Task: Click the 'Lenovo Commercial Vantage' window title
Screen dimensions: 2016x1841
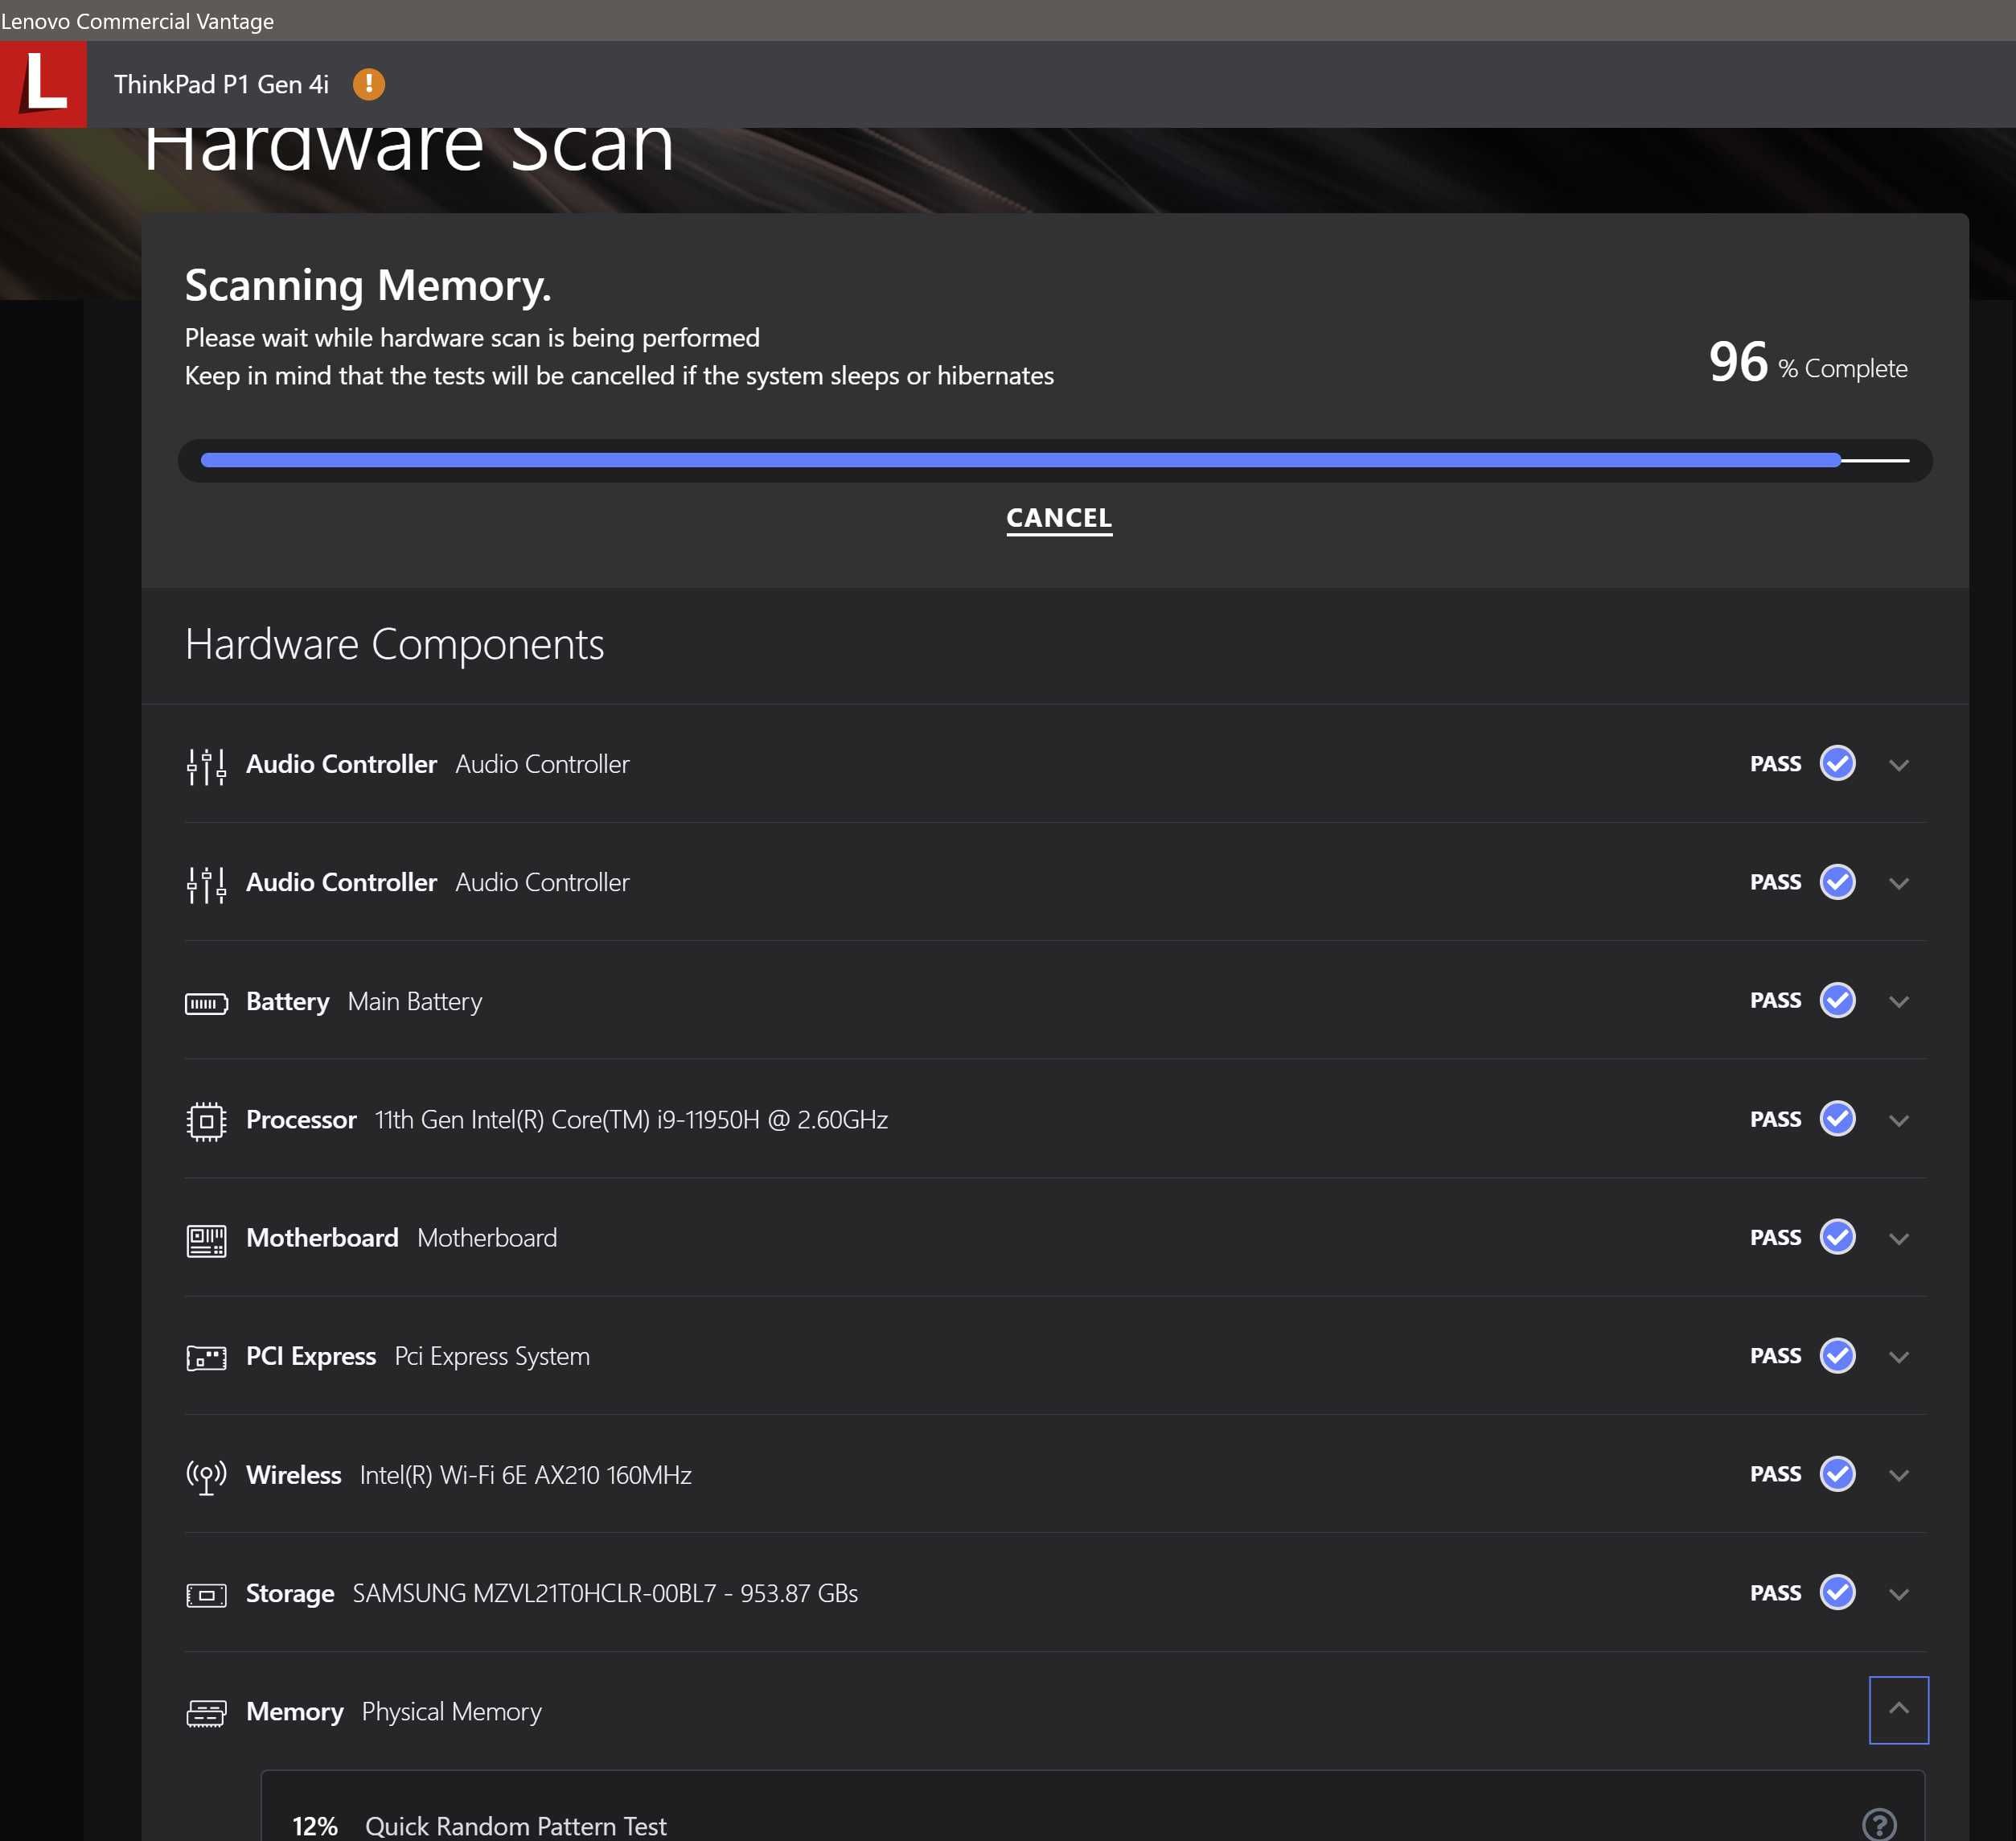Action: coord(137,20)
